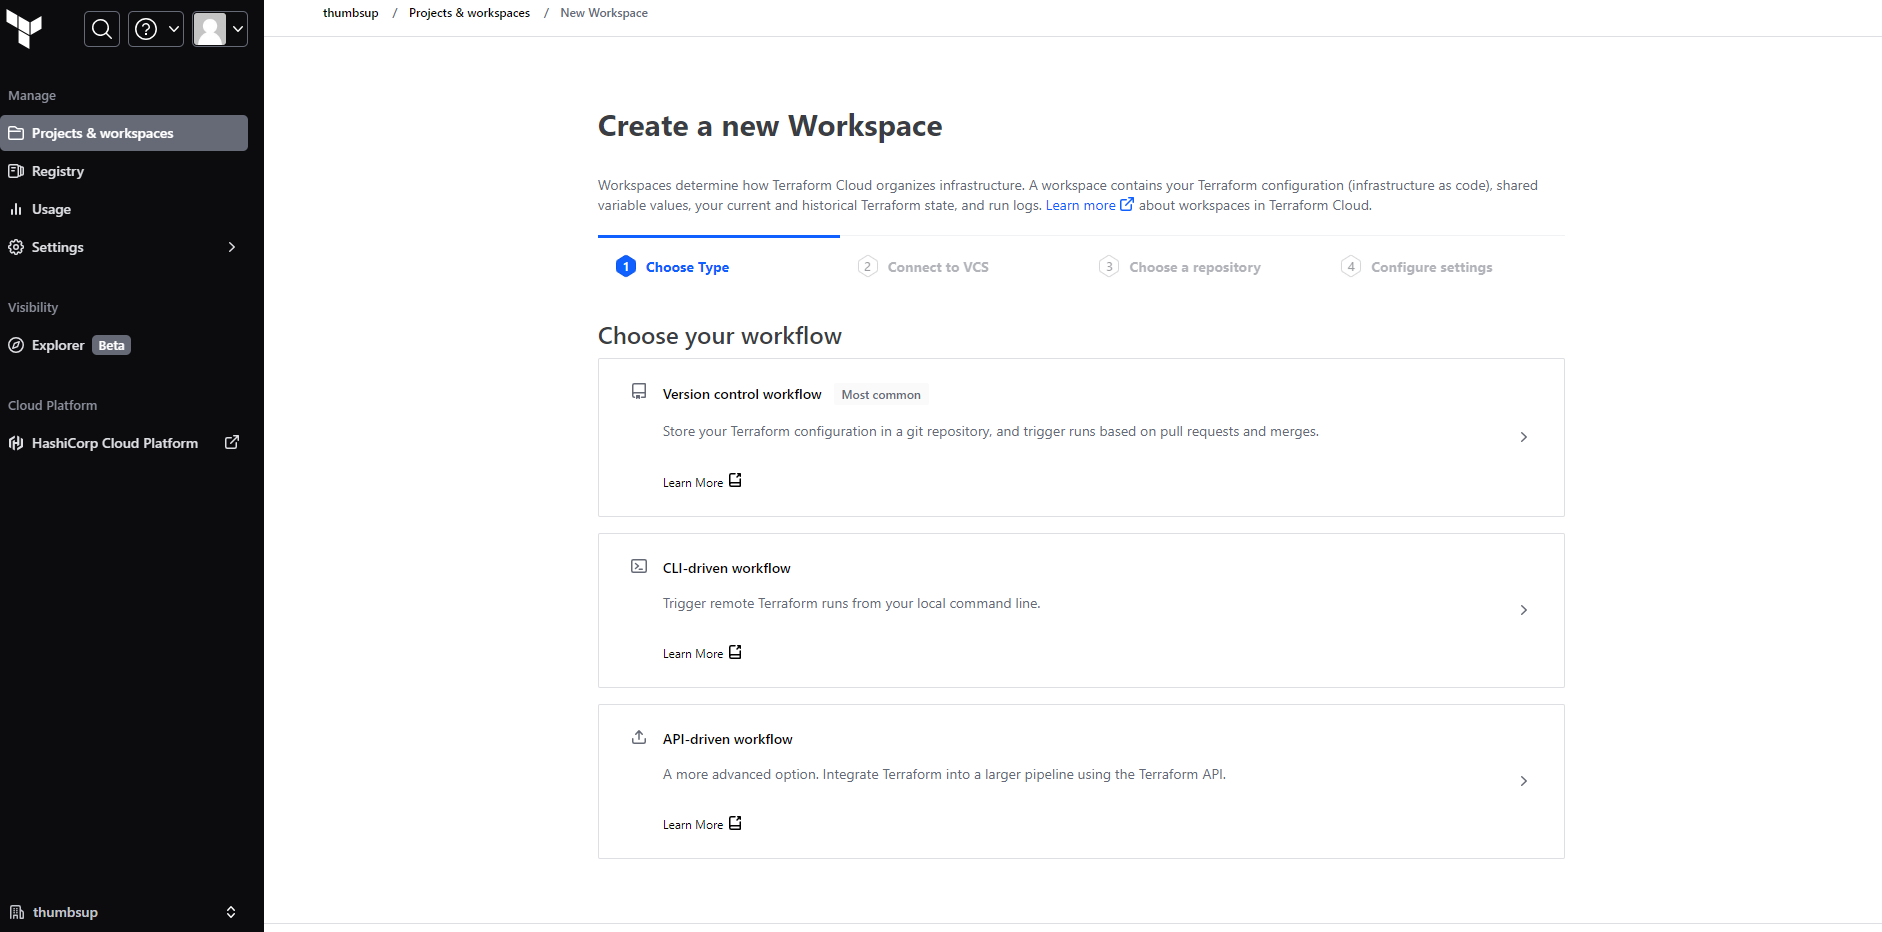
Task: Click the Terraform logo icon
Action: click(24, 30)
